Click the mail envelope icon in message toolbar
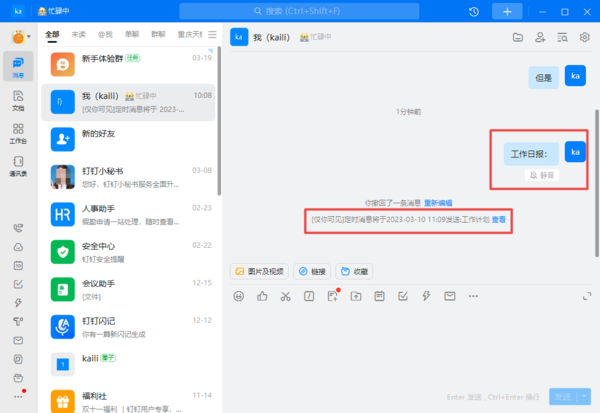 [x=449, y=296]
